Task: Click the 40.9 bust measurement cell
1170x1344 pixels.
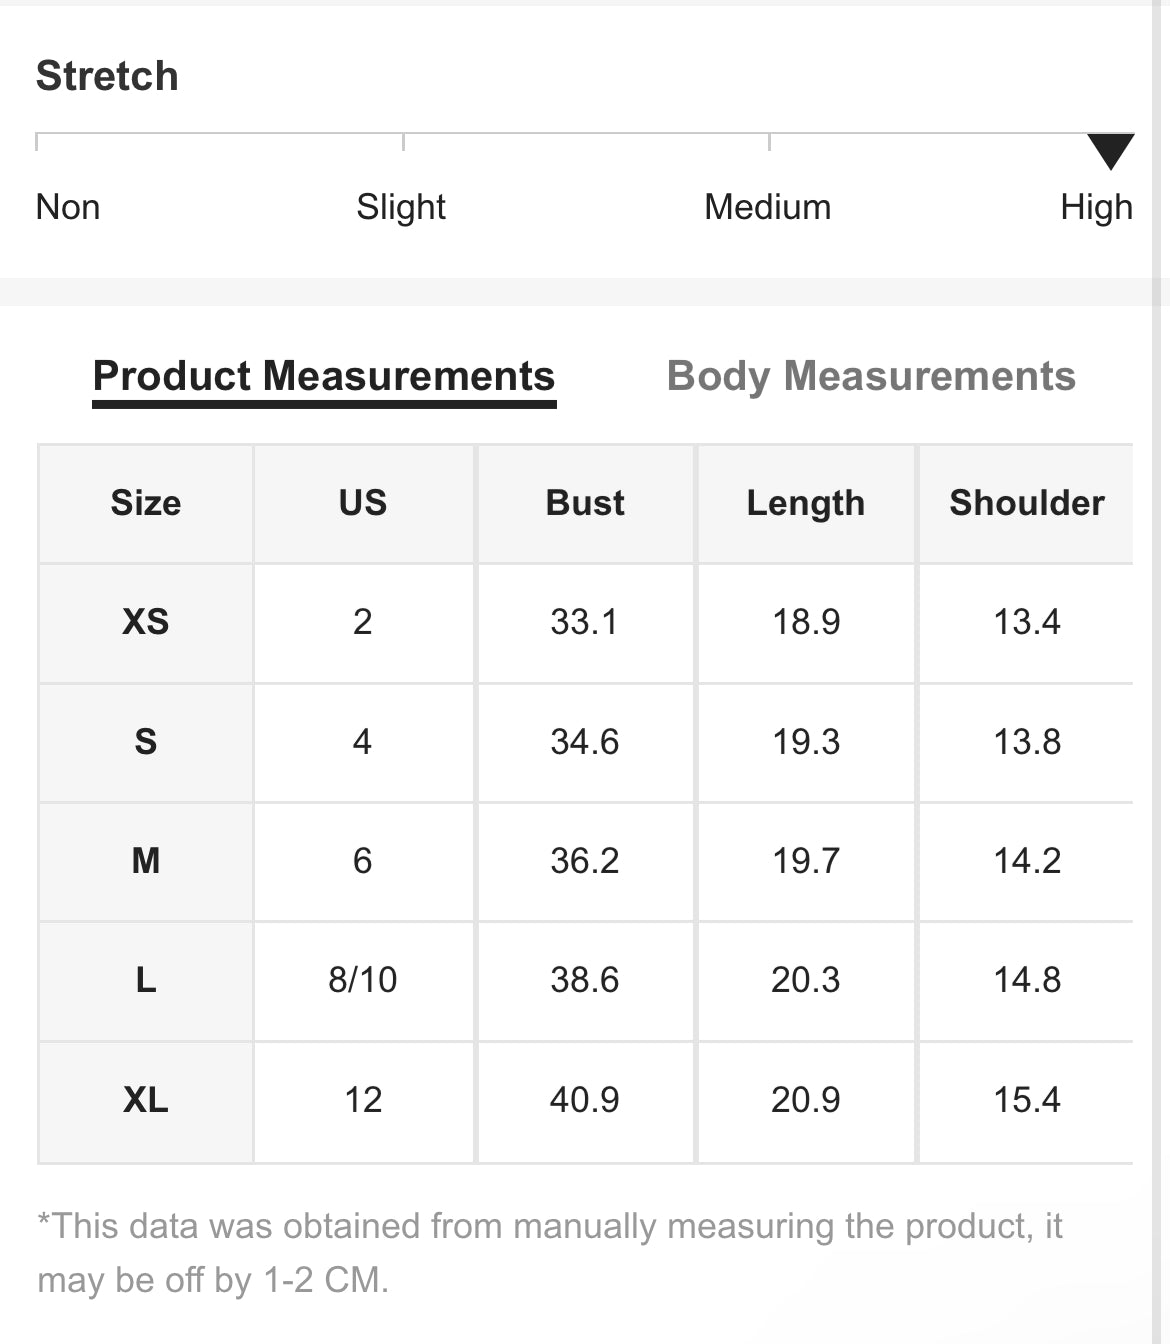Action: coord(585,1100)
